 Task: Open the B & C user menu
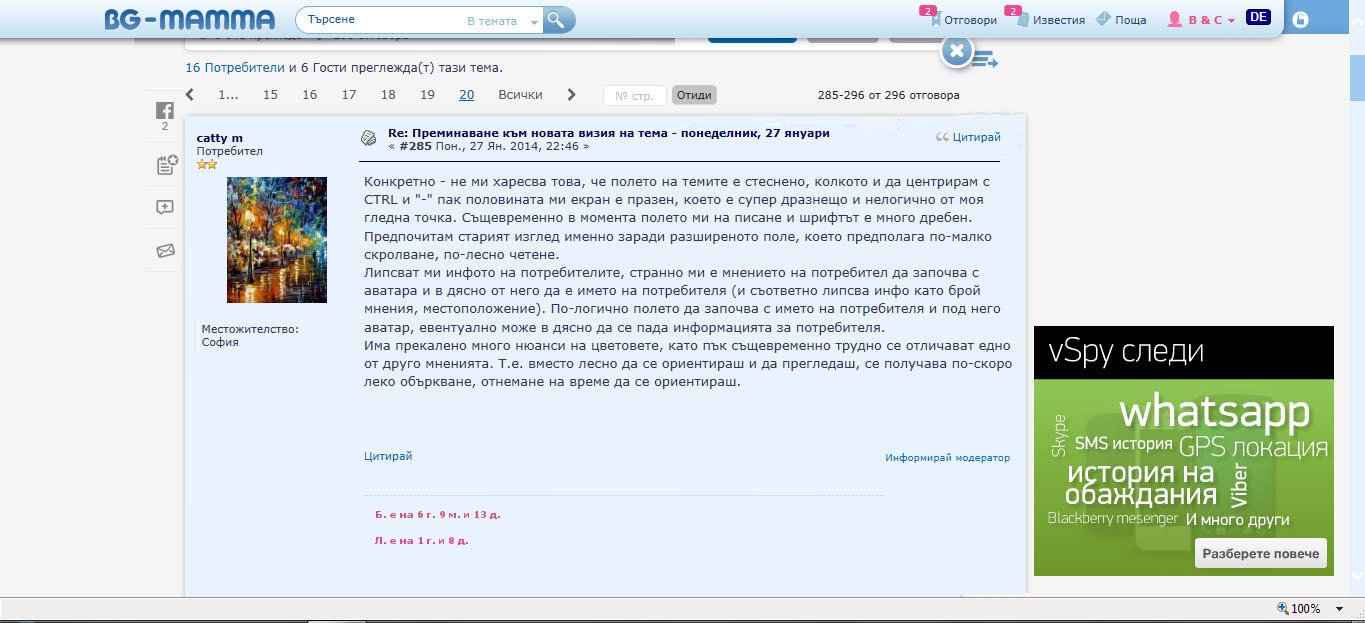pyautogui.click(x=1203, y=20)
